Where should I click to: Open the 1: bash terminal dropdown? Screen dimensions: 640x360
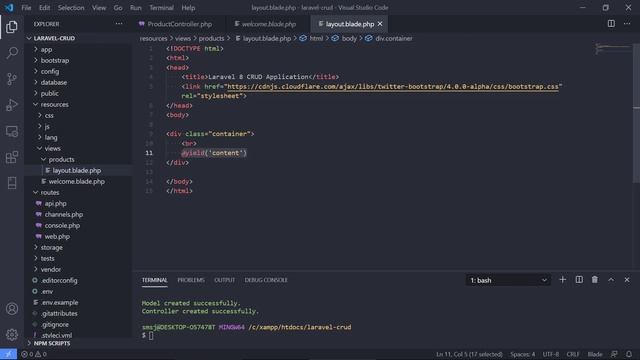pyautogui.click(x=508, y=280)
